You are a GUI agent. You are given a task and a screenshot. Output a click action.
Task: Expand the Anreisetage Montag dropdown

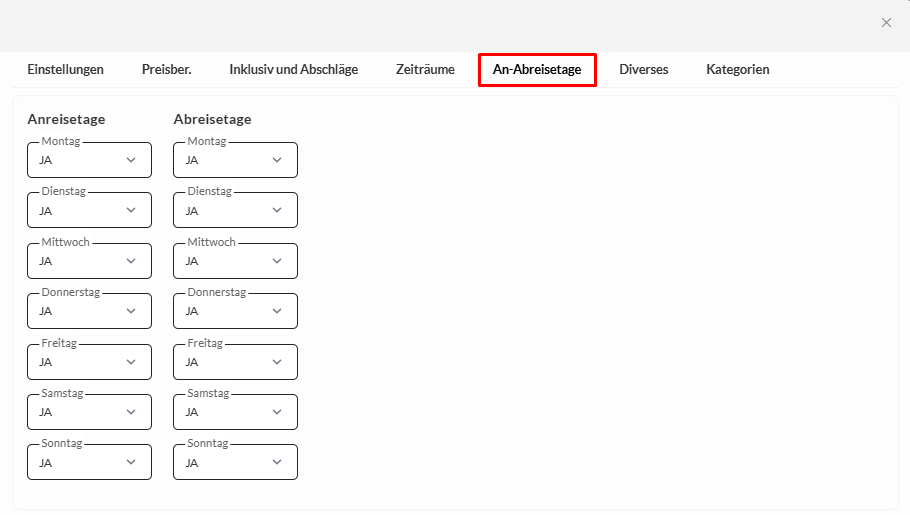90,160
